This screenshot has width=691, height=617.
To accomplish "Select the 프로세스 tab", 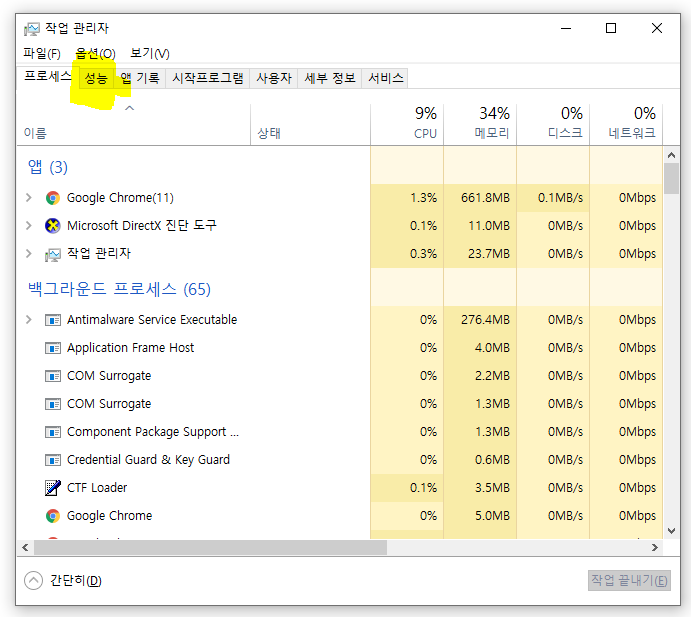I will click(48, 77).
